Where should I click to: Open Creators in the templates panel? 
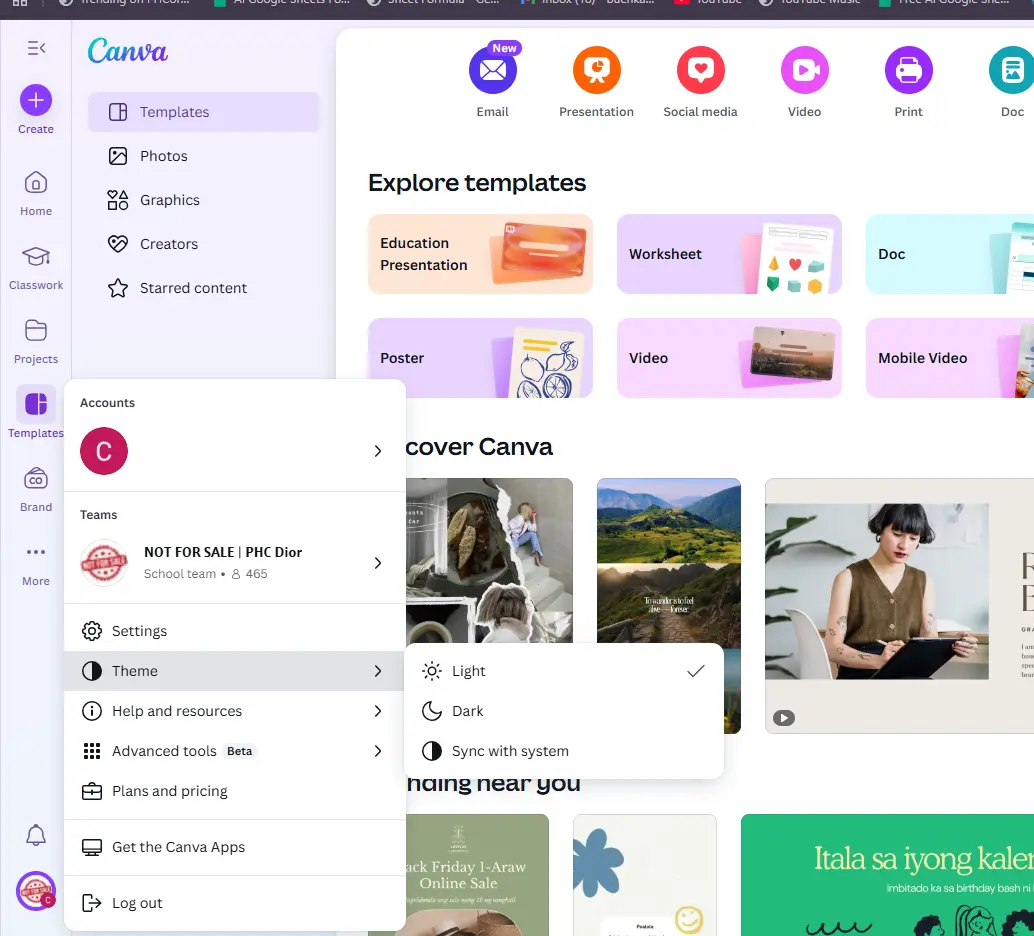(x=204, y=244)
